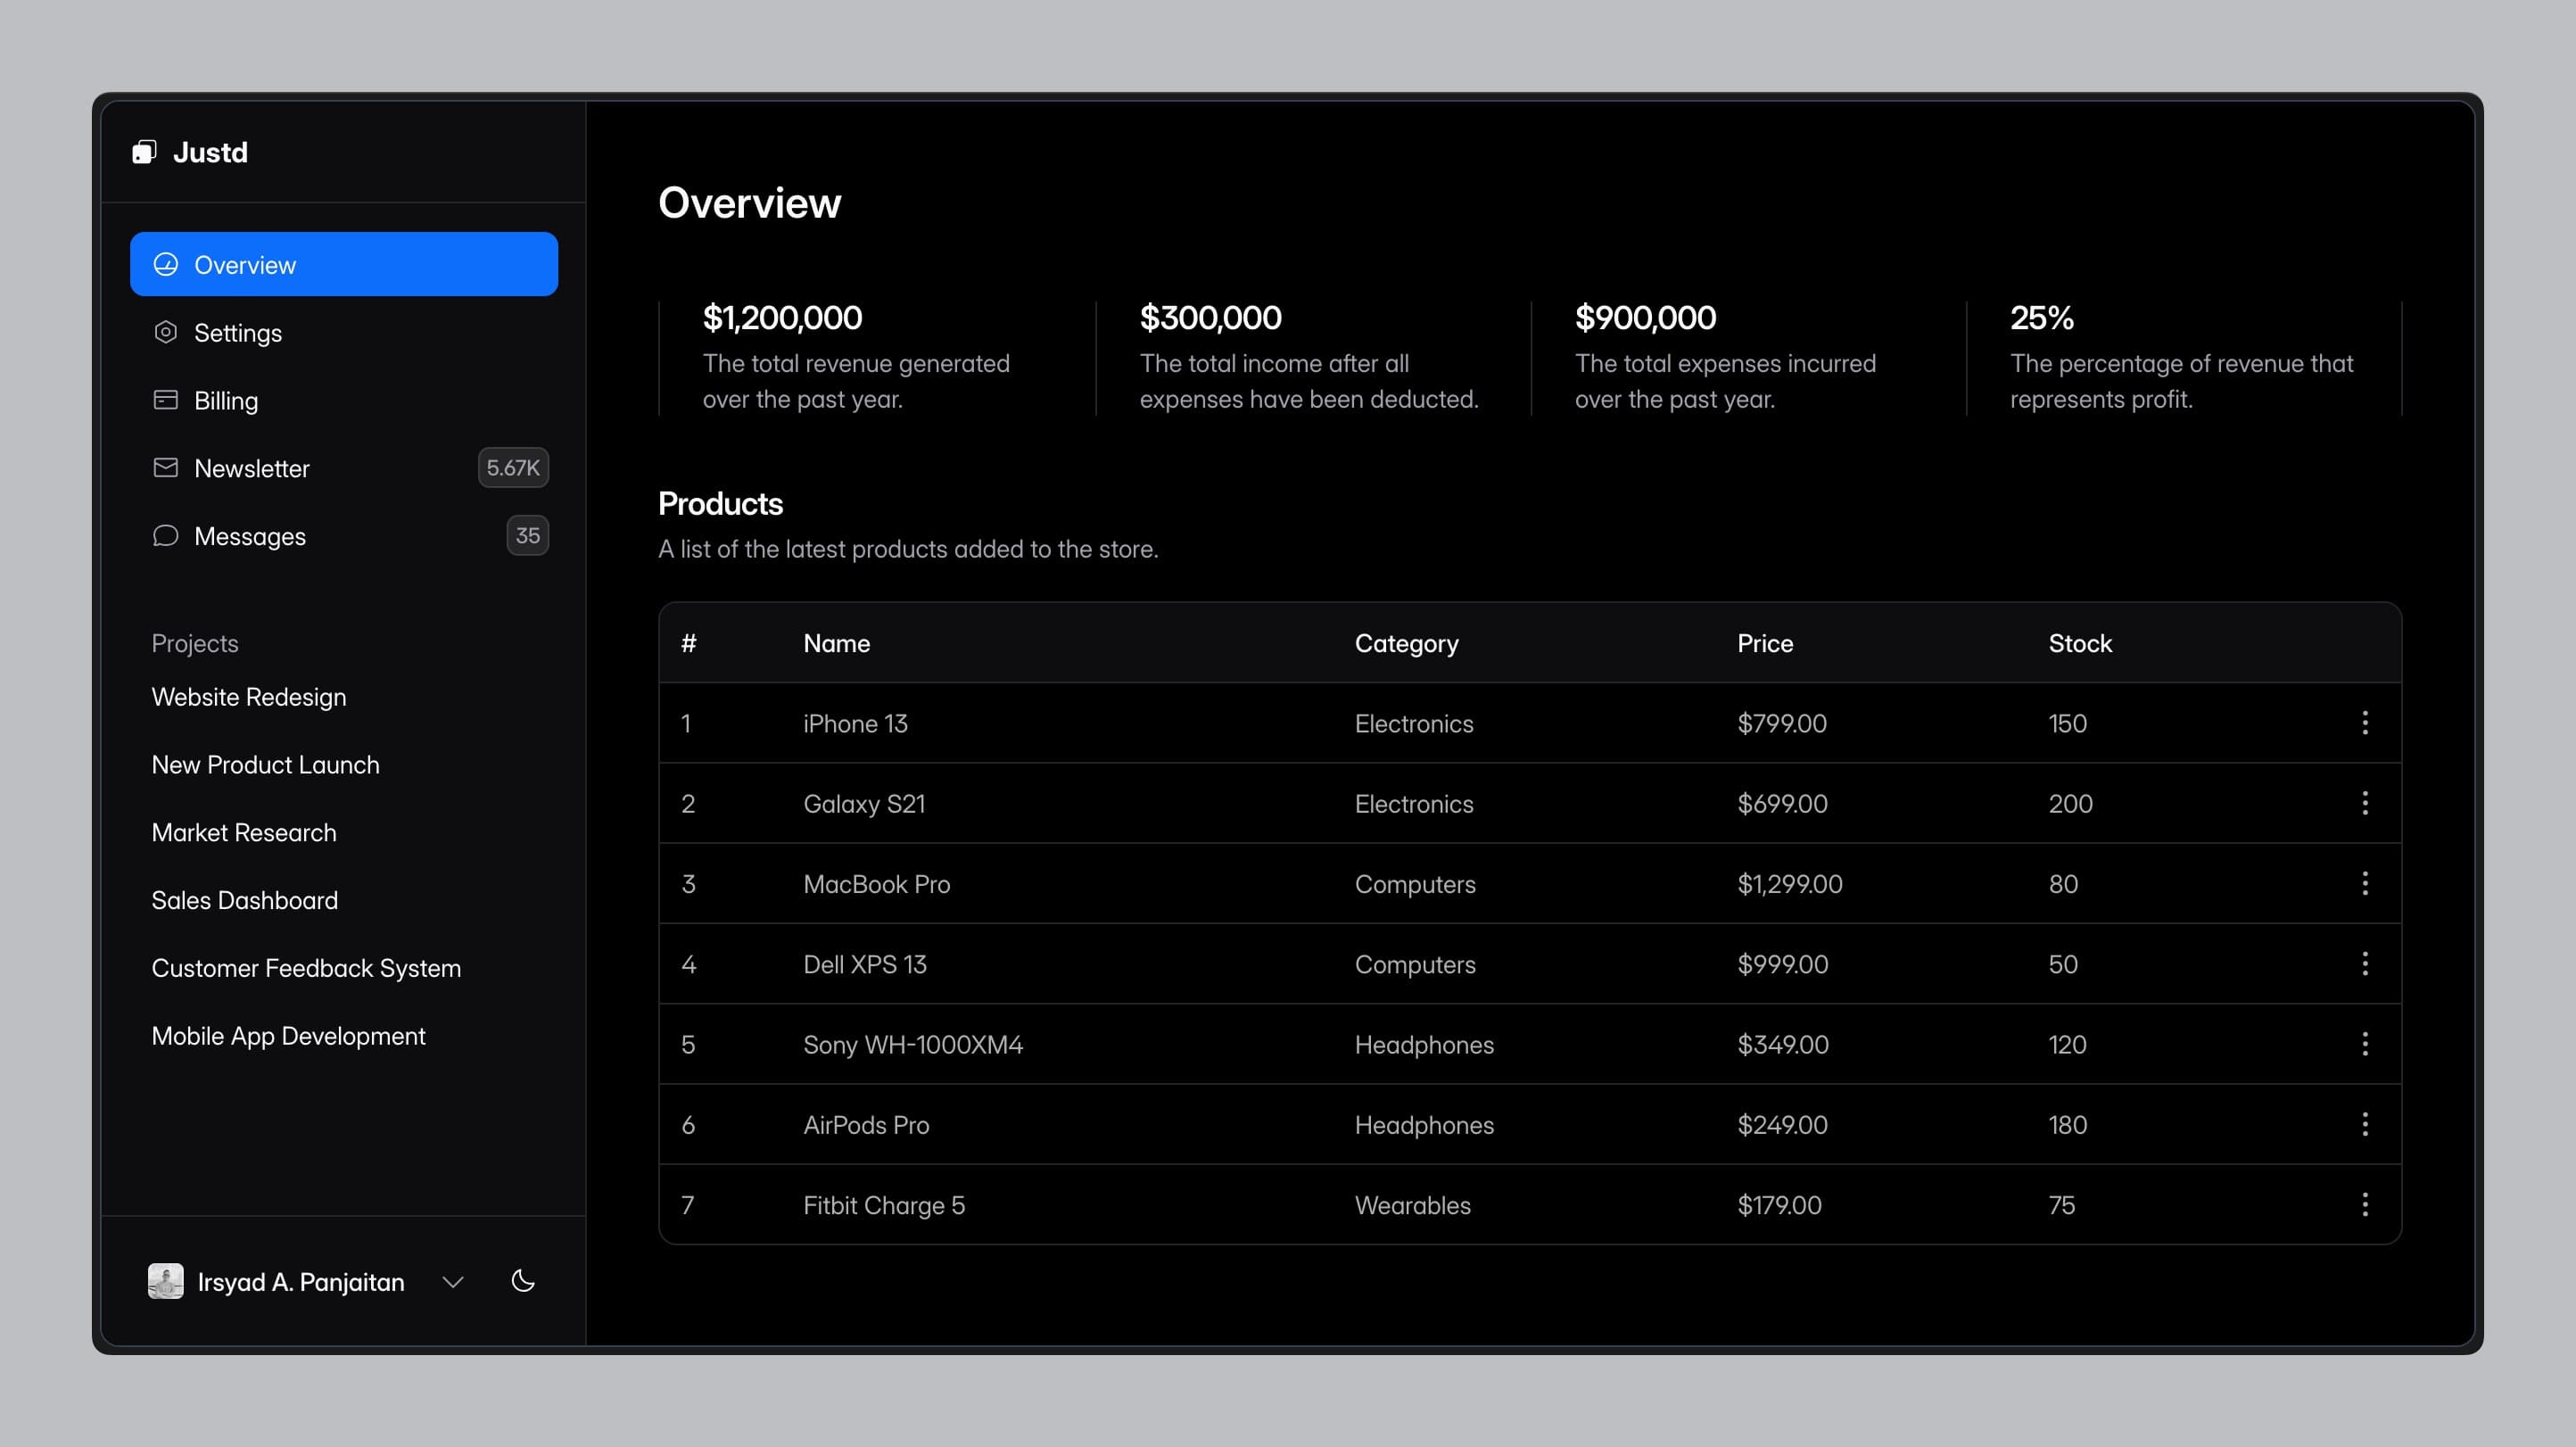
Task: Toggle dark mode with moon icon
Action: [523, 1281]
